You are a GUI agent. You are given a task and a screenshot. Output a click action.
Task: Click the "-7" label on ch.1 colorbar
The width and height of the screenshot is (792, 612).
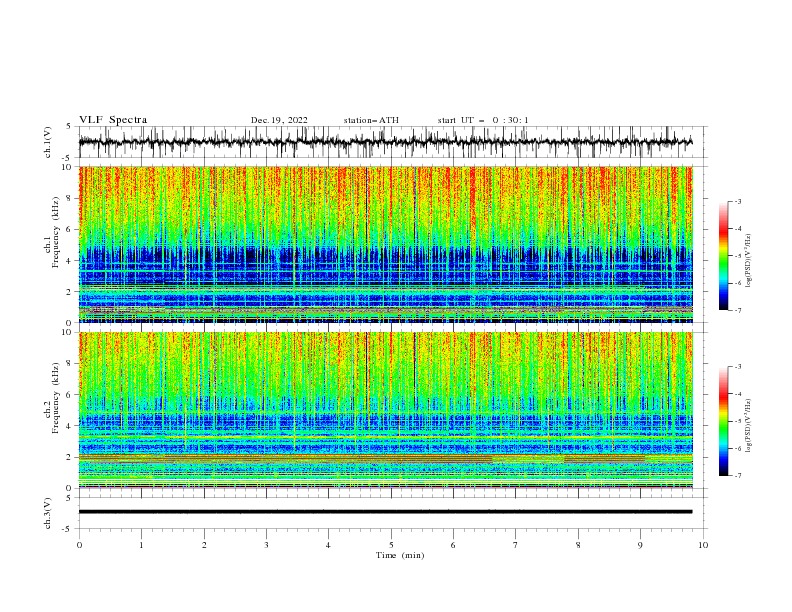click(x=738, y=311)
